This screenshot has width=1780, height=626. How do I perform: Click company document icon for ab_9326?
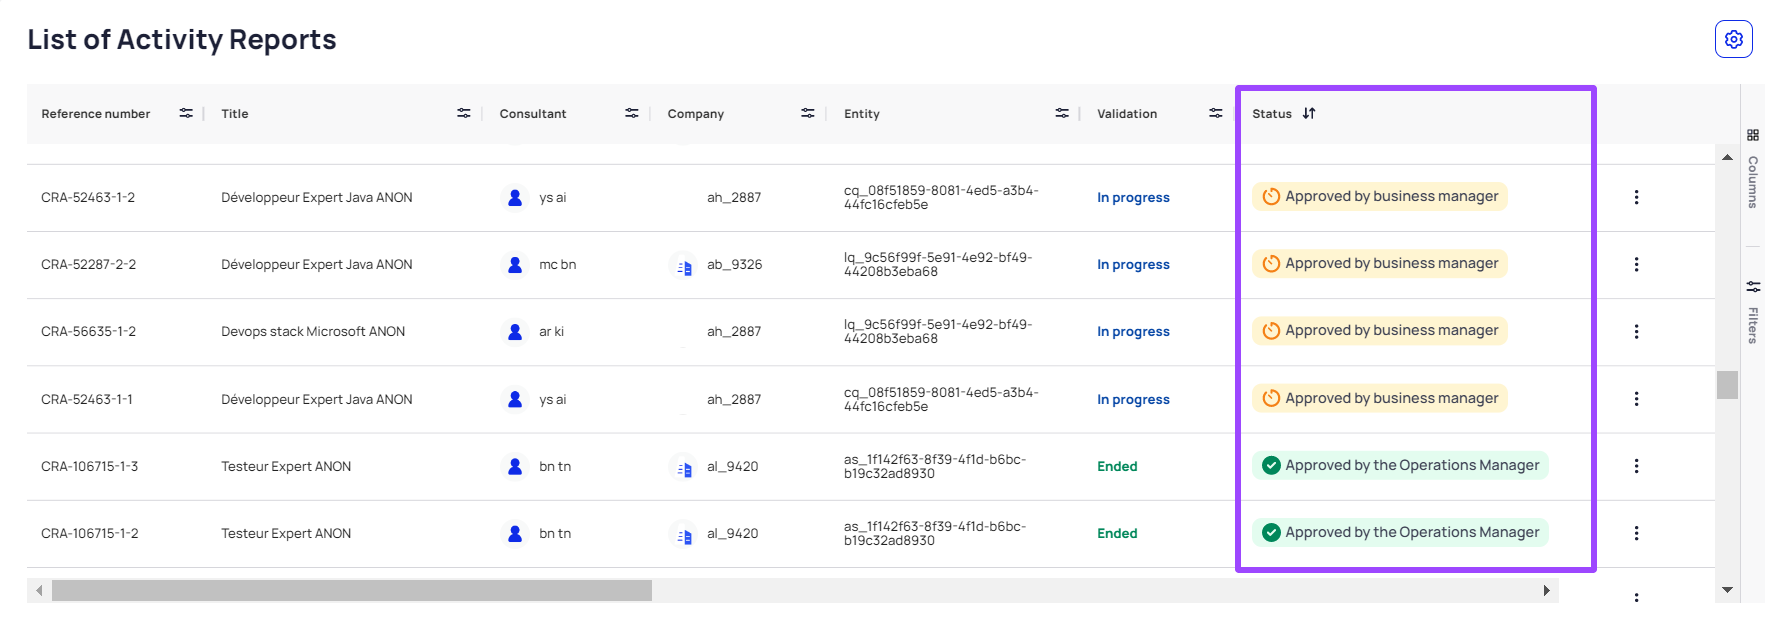[684, 267]
